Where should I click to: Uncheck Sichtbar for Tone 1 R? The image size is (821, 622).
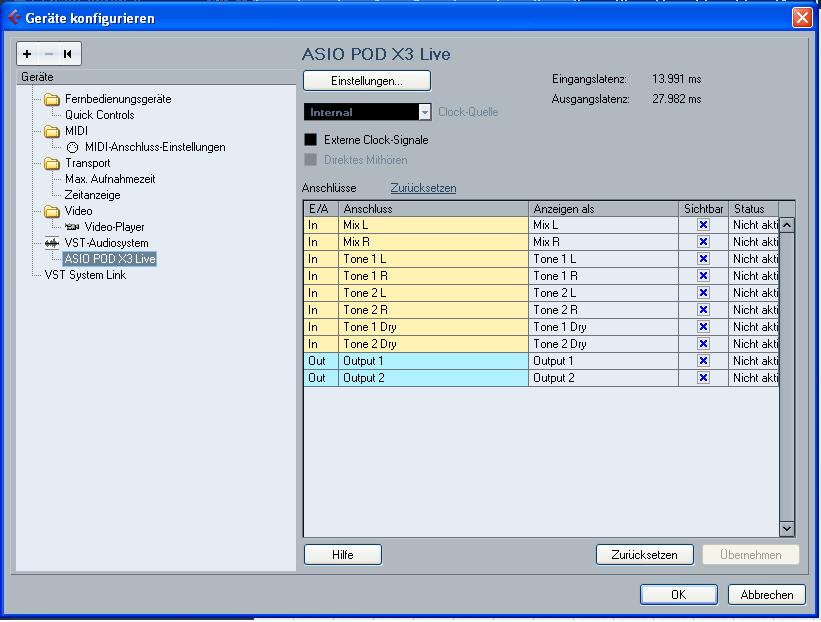tap(703, 275)
